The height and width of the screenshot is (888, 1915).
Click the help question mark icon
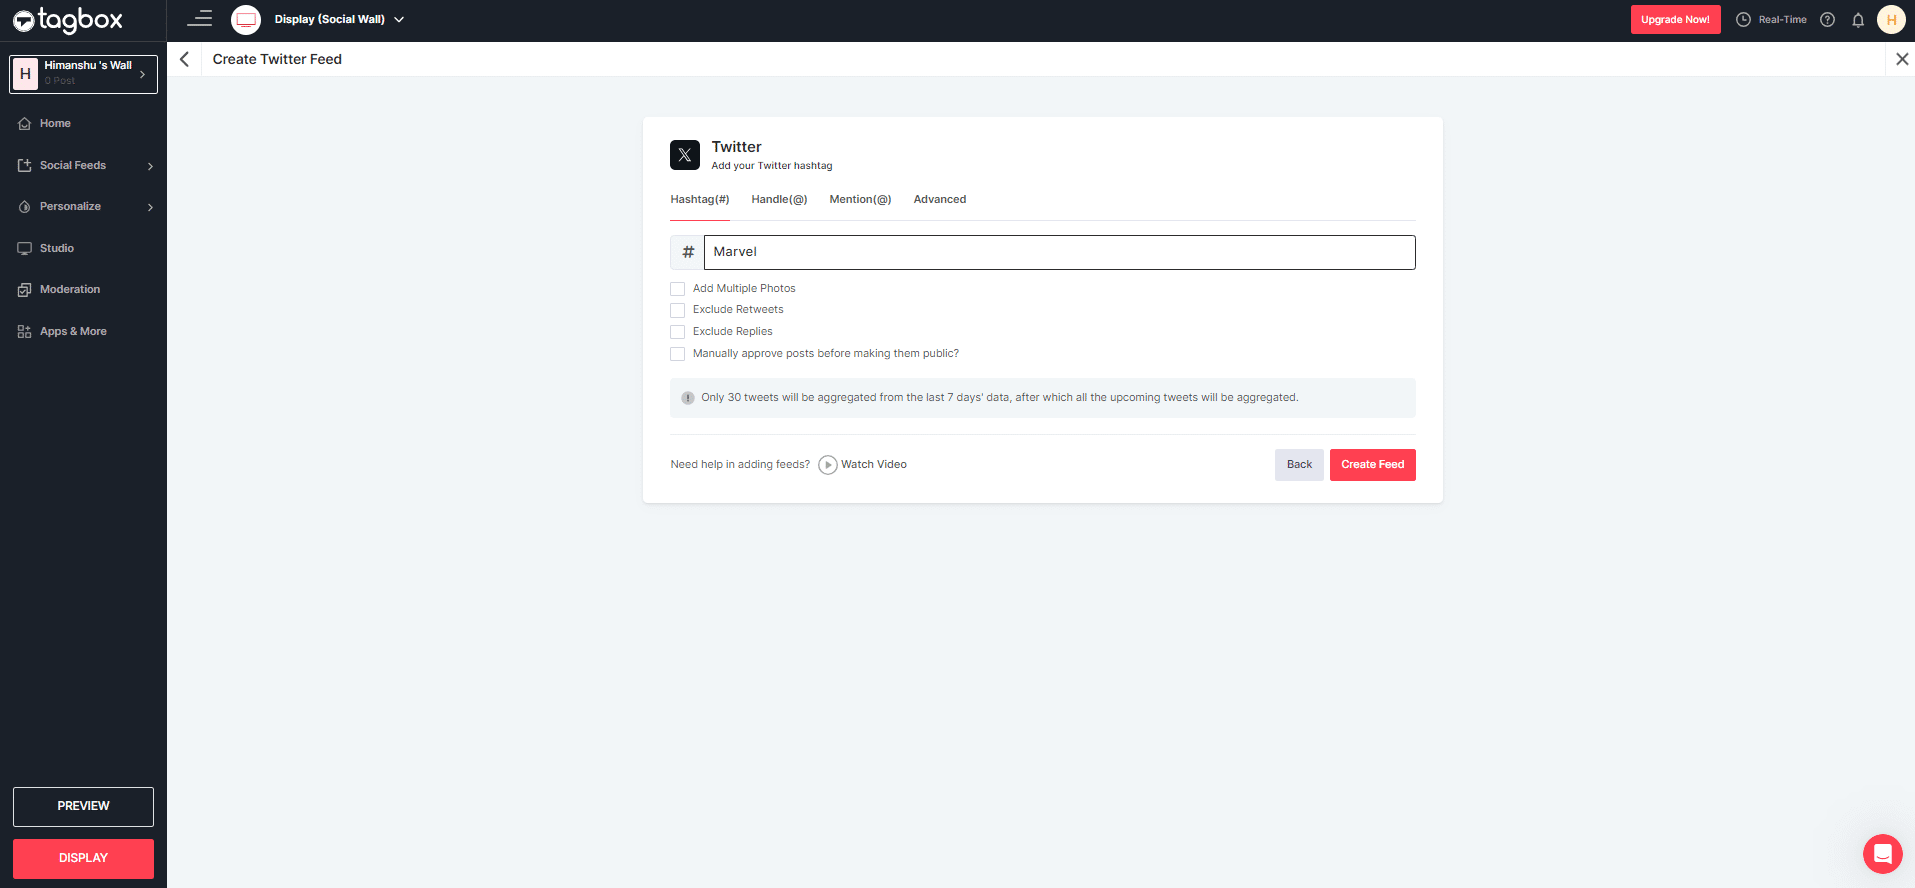(1827, 20)
